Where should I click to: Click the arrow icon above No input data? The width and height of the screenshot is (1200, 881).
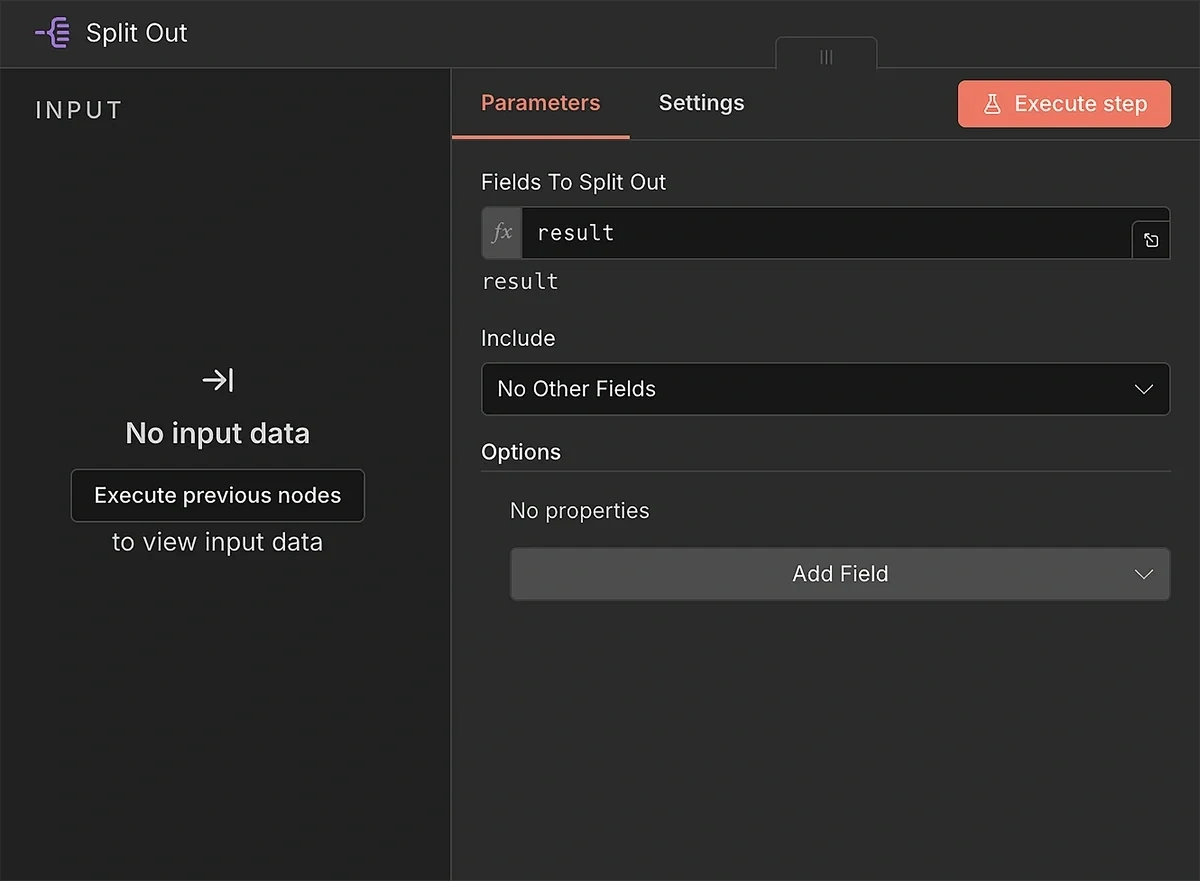(217, 380)
